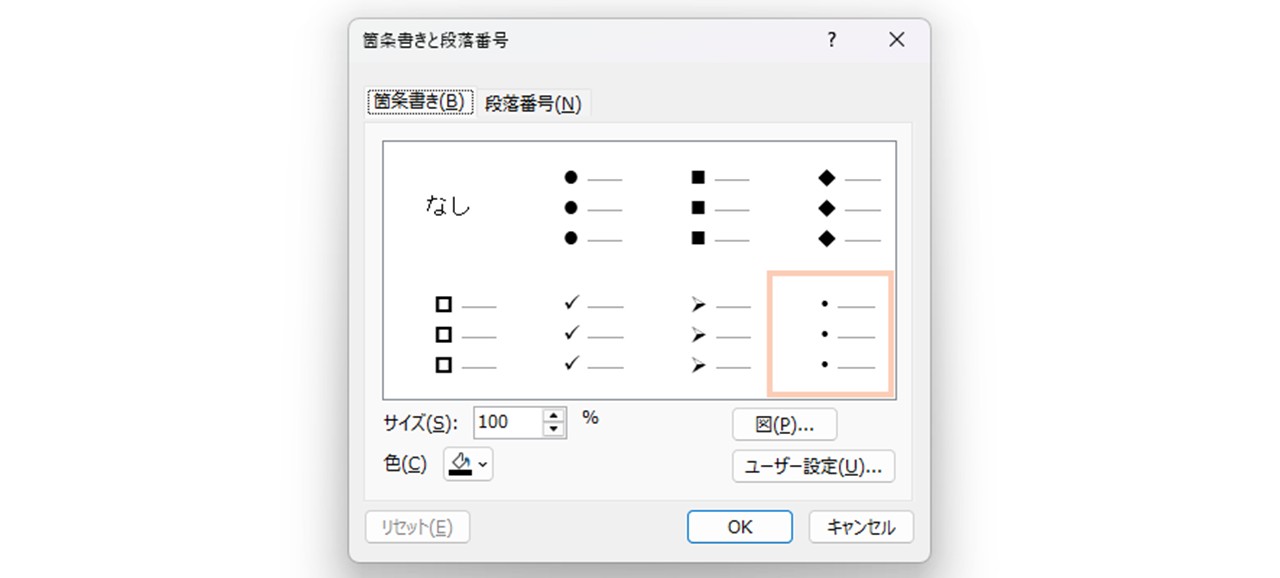Open the 色(C) bullet color dropdown
Image resolution: width=1280 pixels, height=578 pixels.
pos(468,464)
